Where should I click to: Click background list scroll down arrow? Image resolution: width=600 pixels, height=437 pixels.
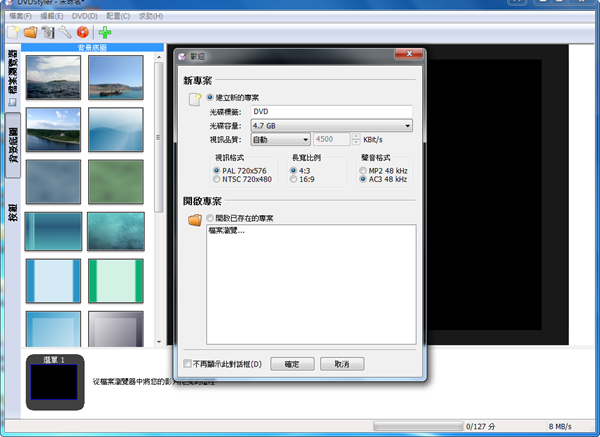click(159, 342)
